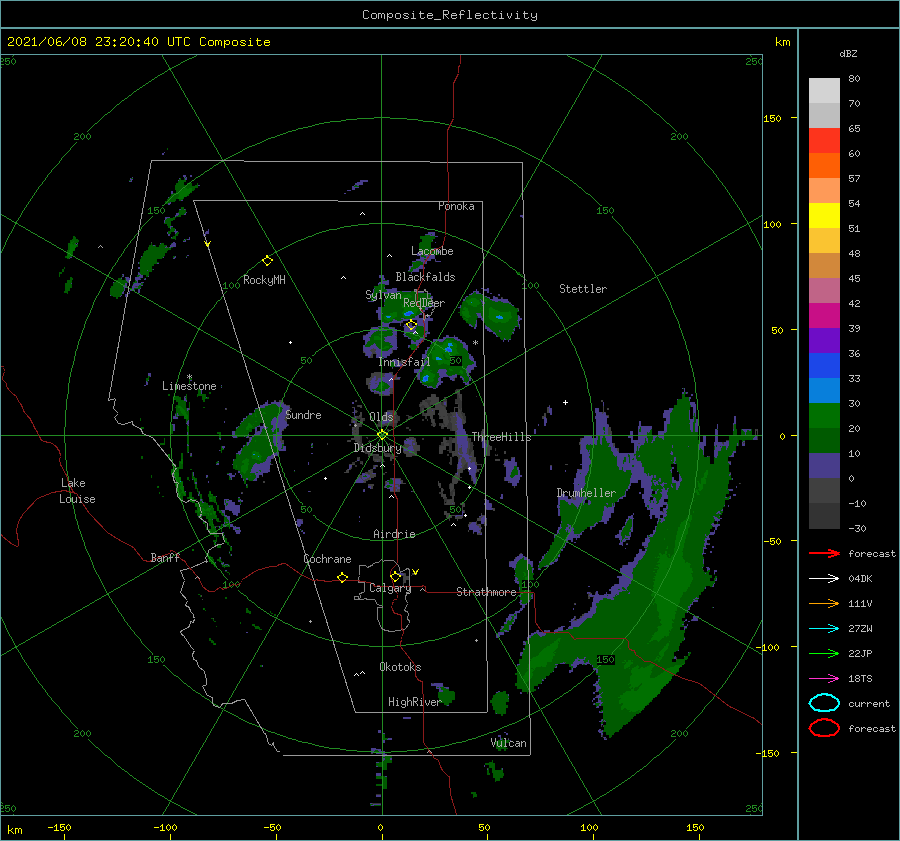Image resolution: width=900 pixels, height=841 pixels.
Task: Click the Sundre town label
Action: coord(304,414)
